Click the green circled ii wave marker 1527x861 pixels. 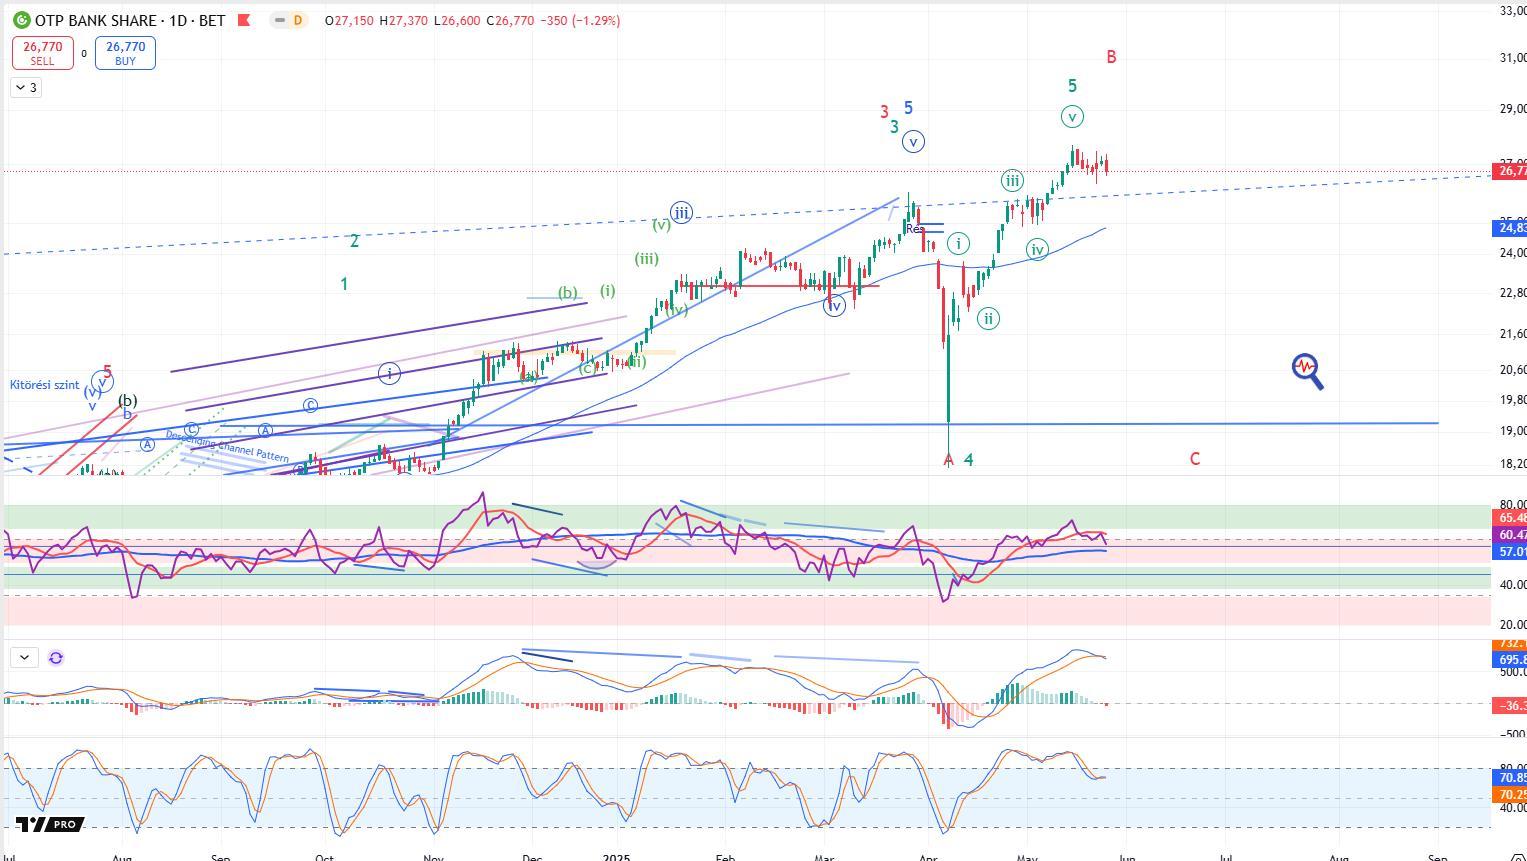click(x=988, y=319)
